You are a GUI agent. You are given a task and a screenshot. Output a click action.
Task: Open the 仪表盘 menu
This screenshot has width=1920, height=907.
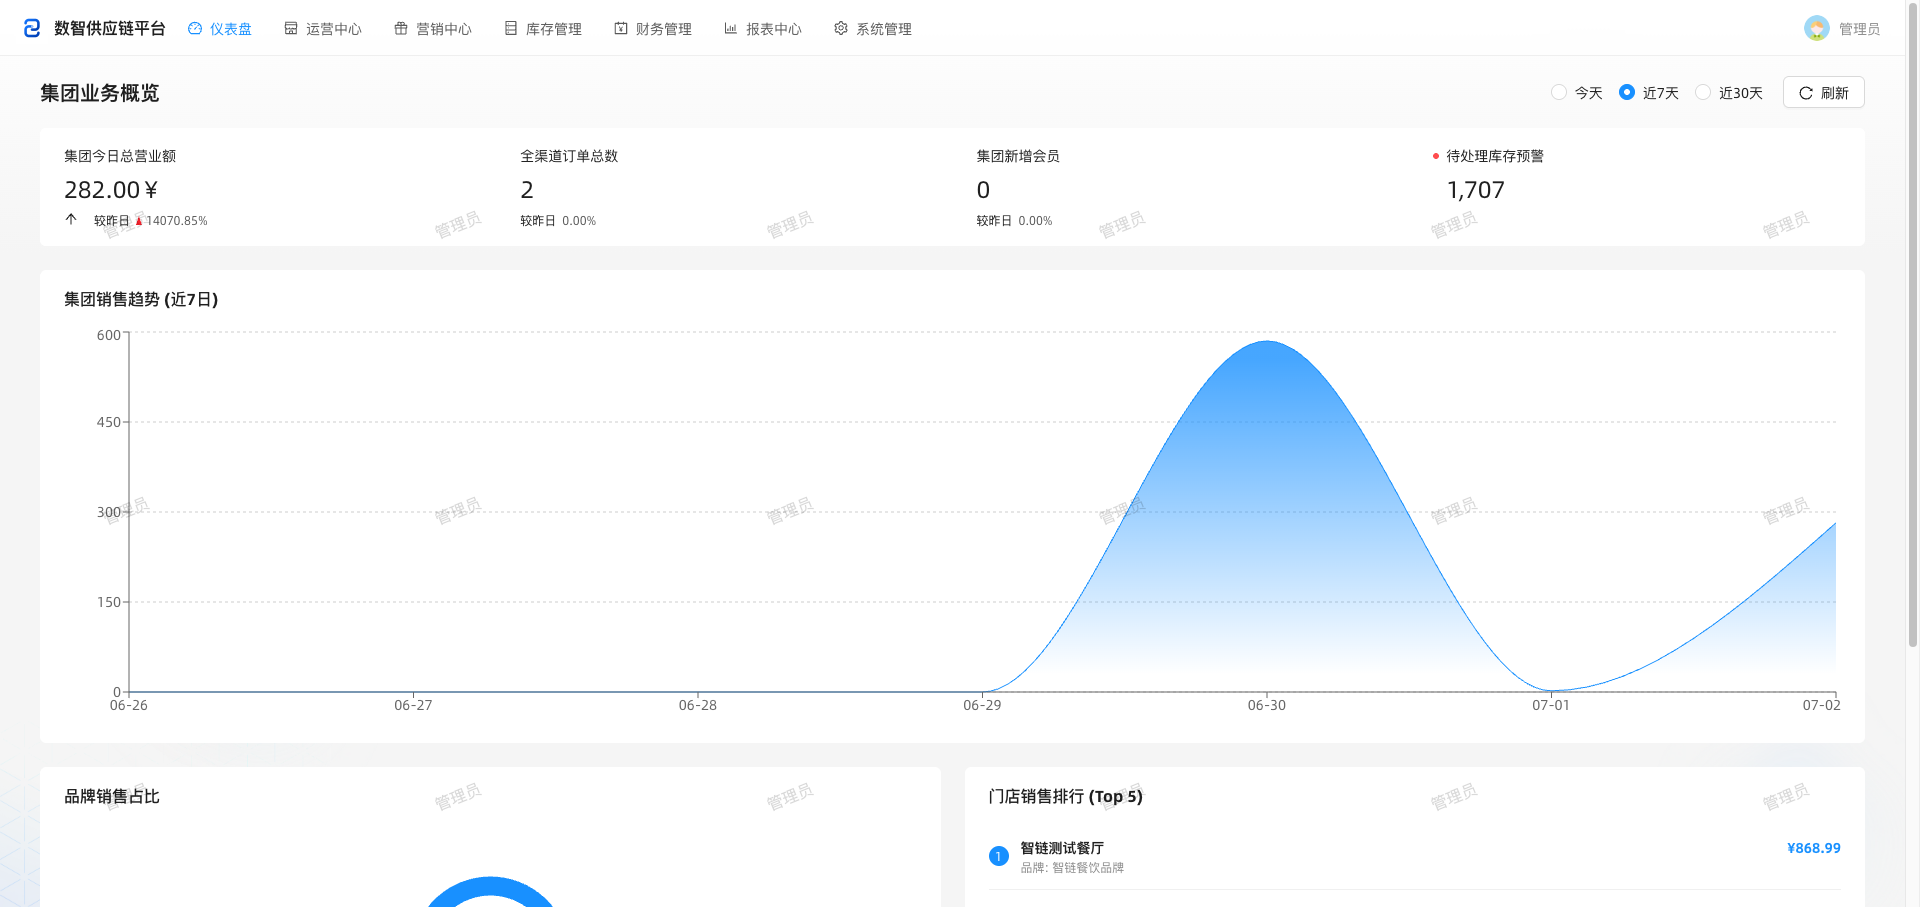click(220, 29)
